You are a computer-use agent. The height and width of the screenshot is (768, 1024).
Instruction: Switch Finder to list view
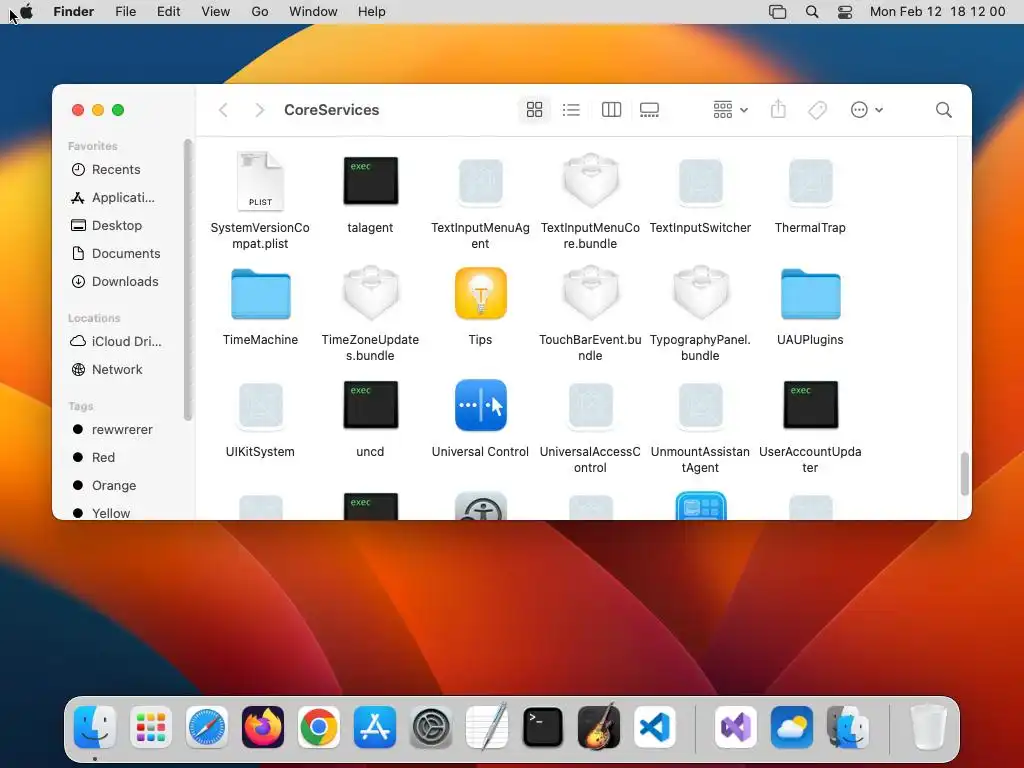point(571,110)
